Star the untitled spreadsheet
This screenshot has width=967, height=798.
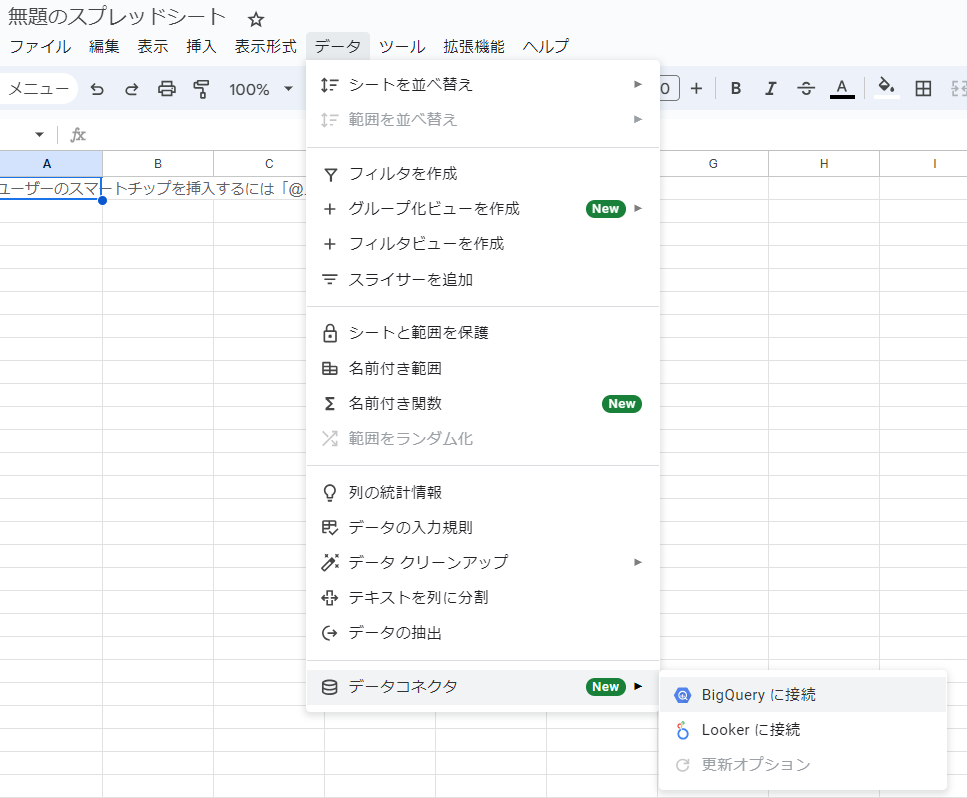point(256,19)
